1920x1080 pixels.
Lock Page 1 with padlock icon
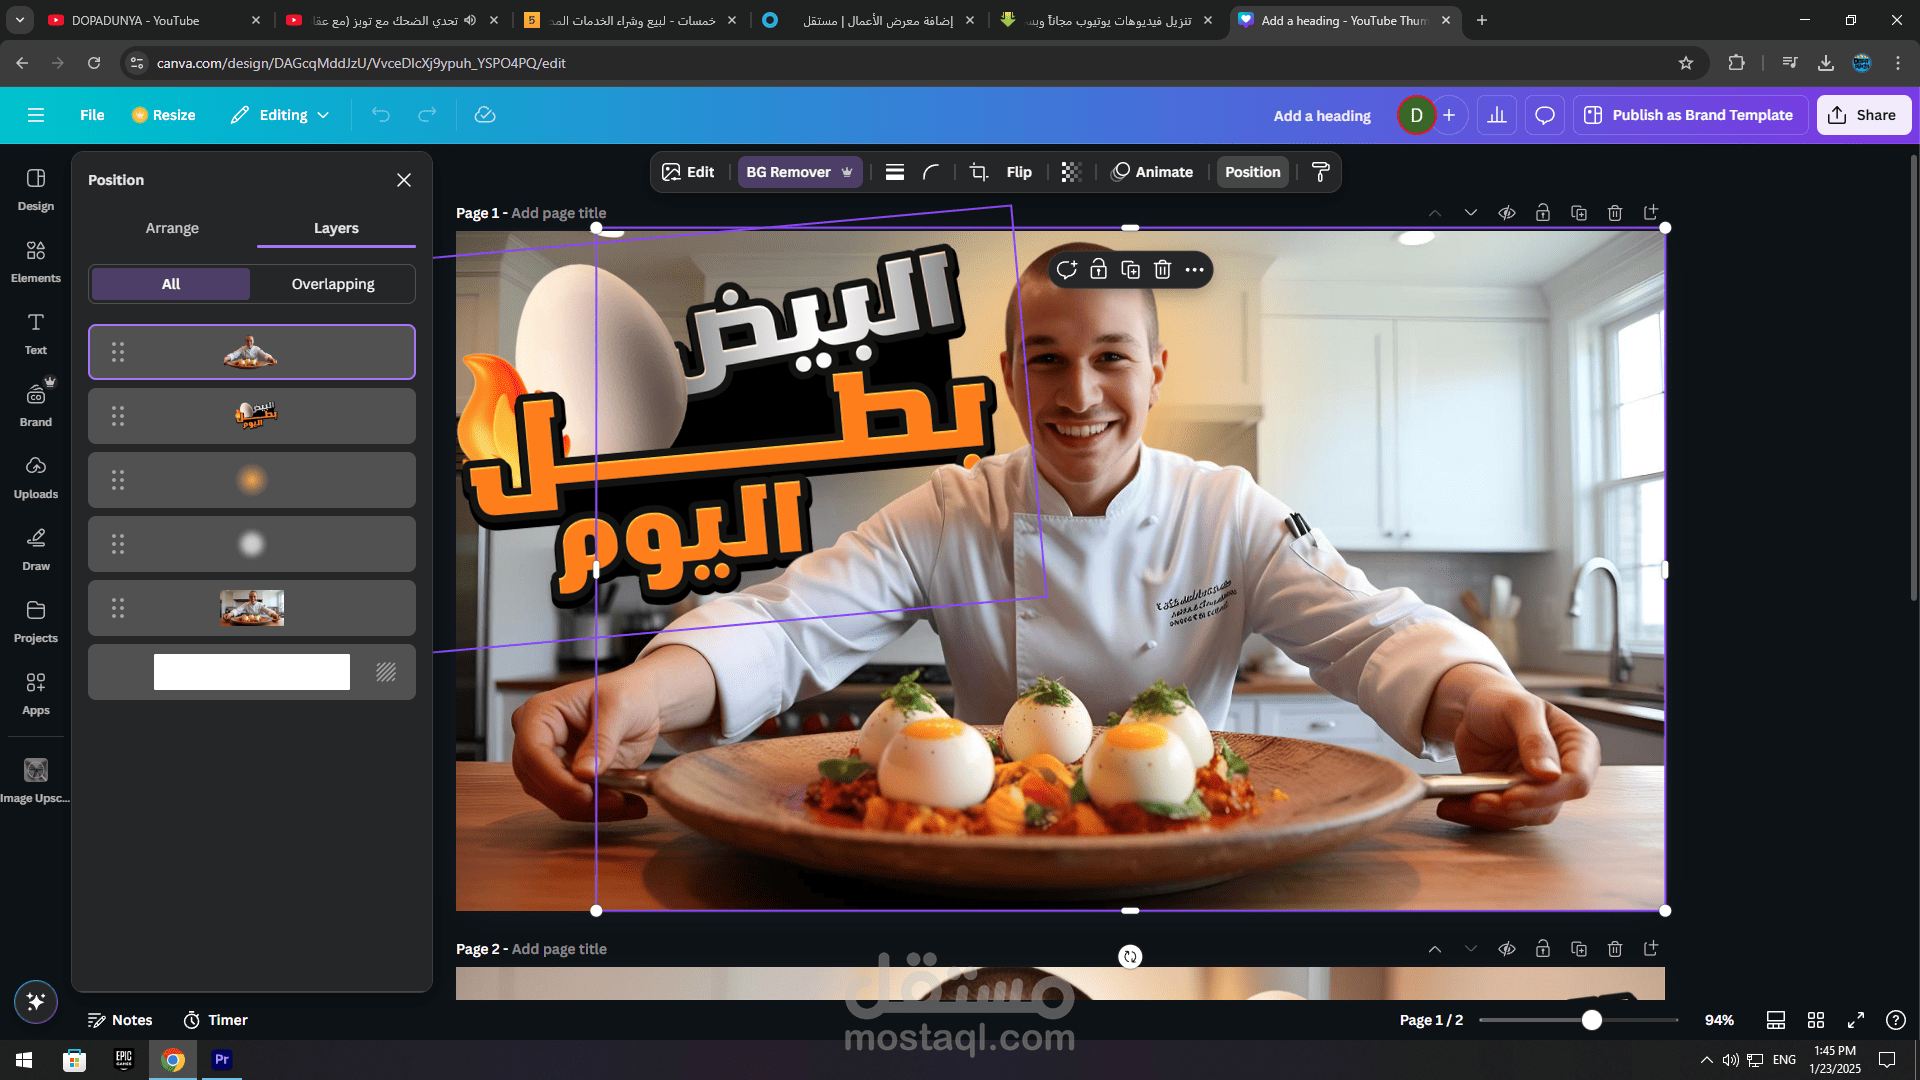pos(1543,213)
